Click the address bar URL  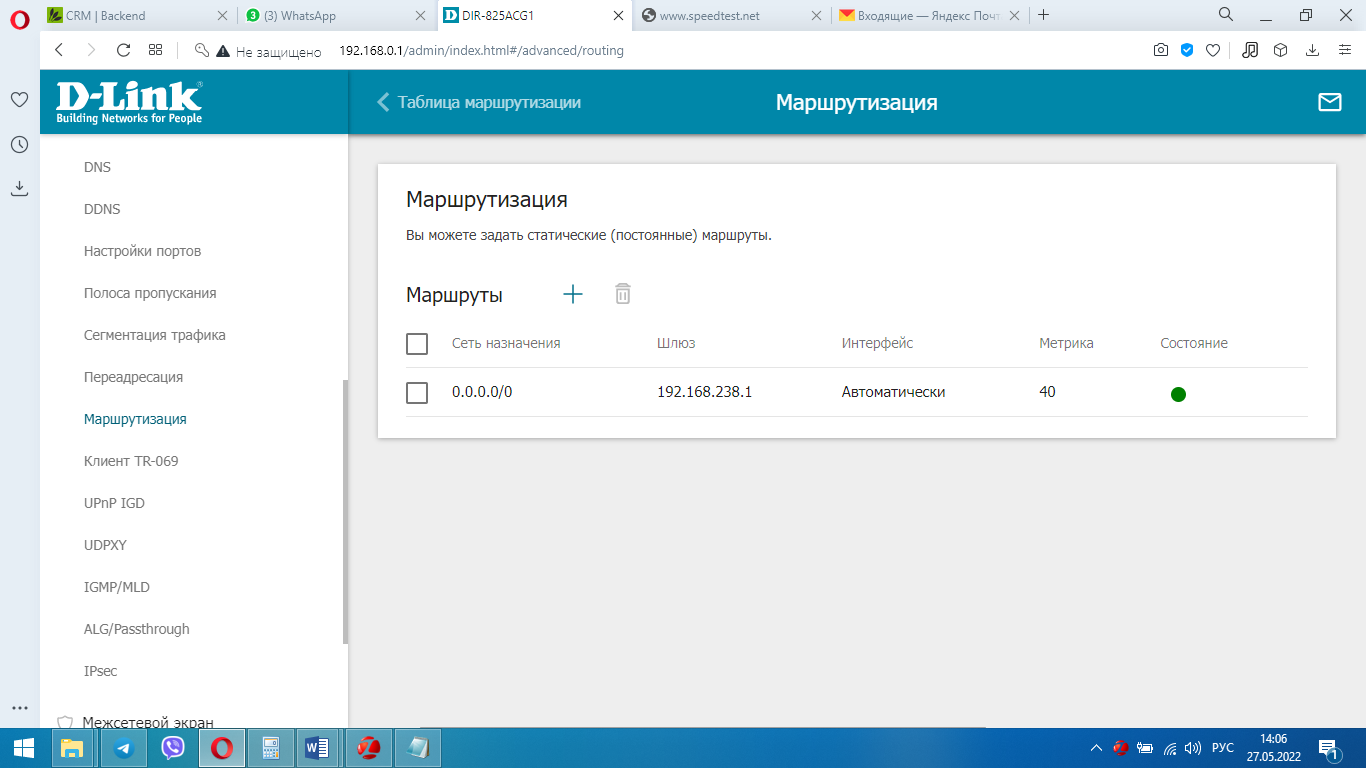coord(481,51)
